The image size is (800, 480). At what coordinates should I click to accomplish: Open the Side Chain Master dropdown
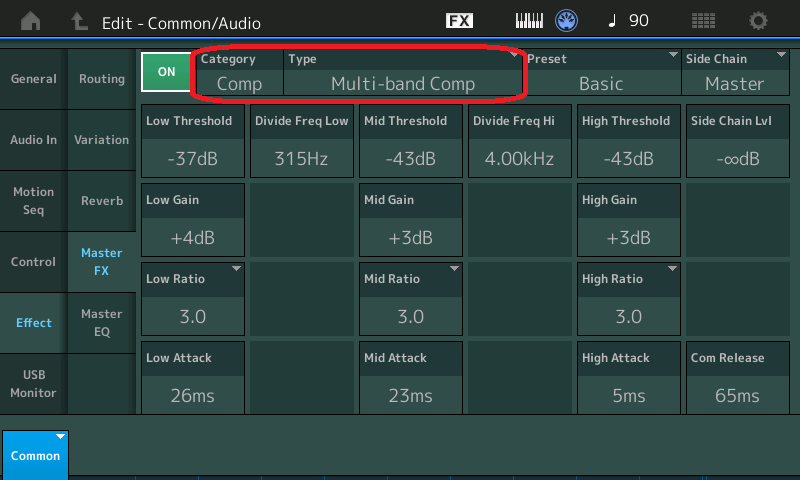pyautogui.click(x=734, y=73)
